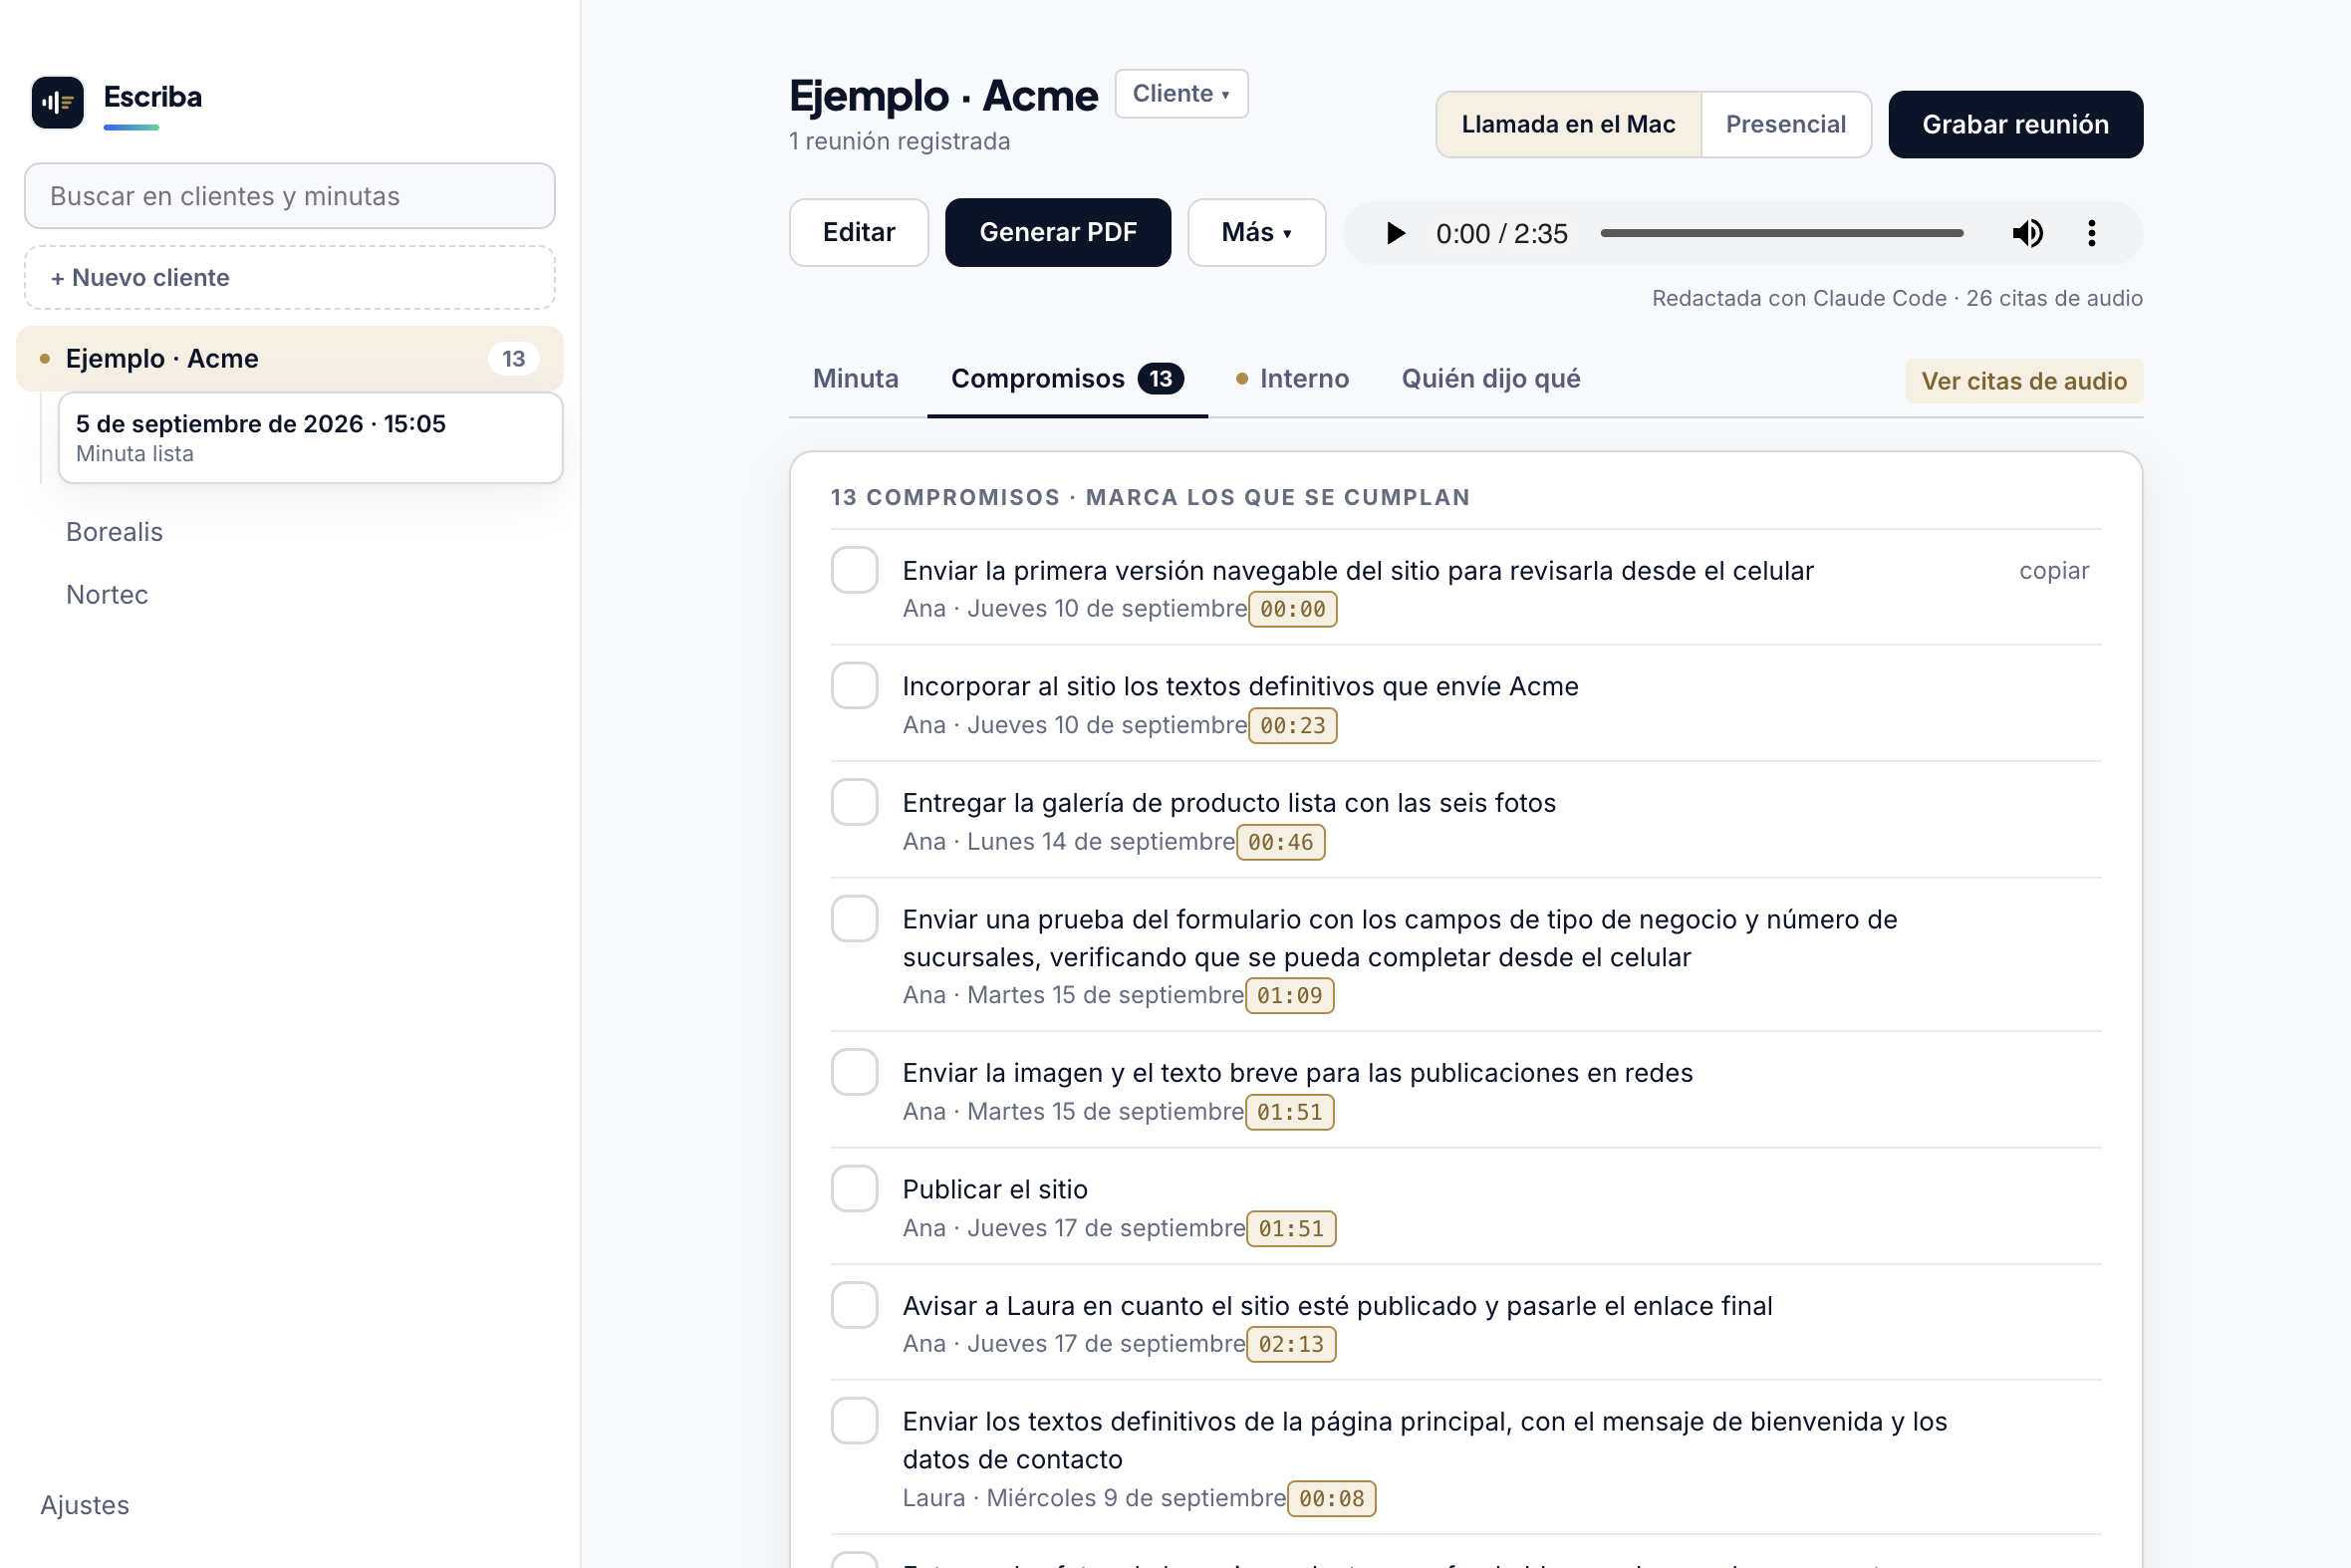This screenshot has width=2351, height=1568.
Task: Switch to the Minuta tab
Action: pos(855,379)
